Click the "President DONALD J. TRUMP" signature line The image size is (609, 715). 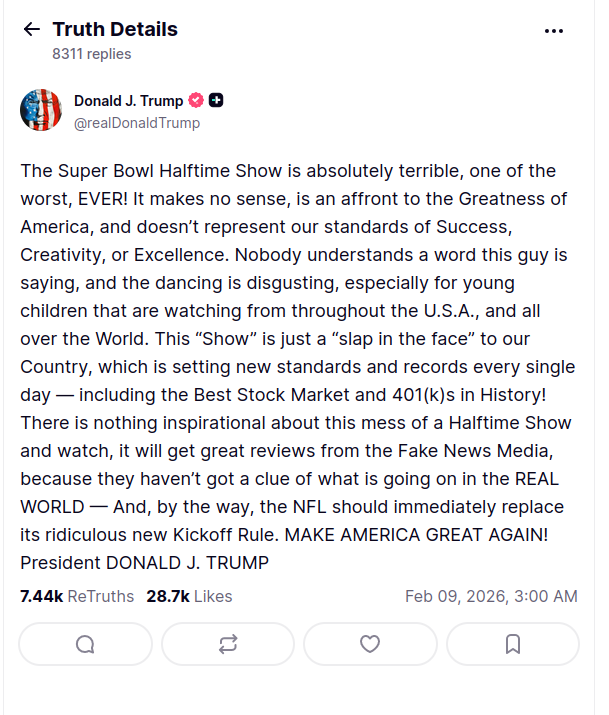click(144, 562)
